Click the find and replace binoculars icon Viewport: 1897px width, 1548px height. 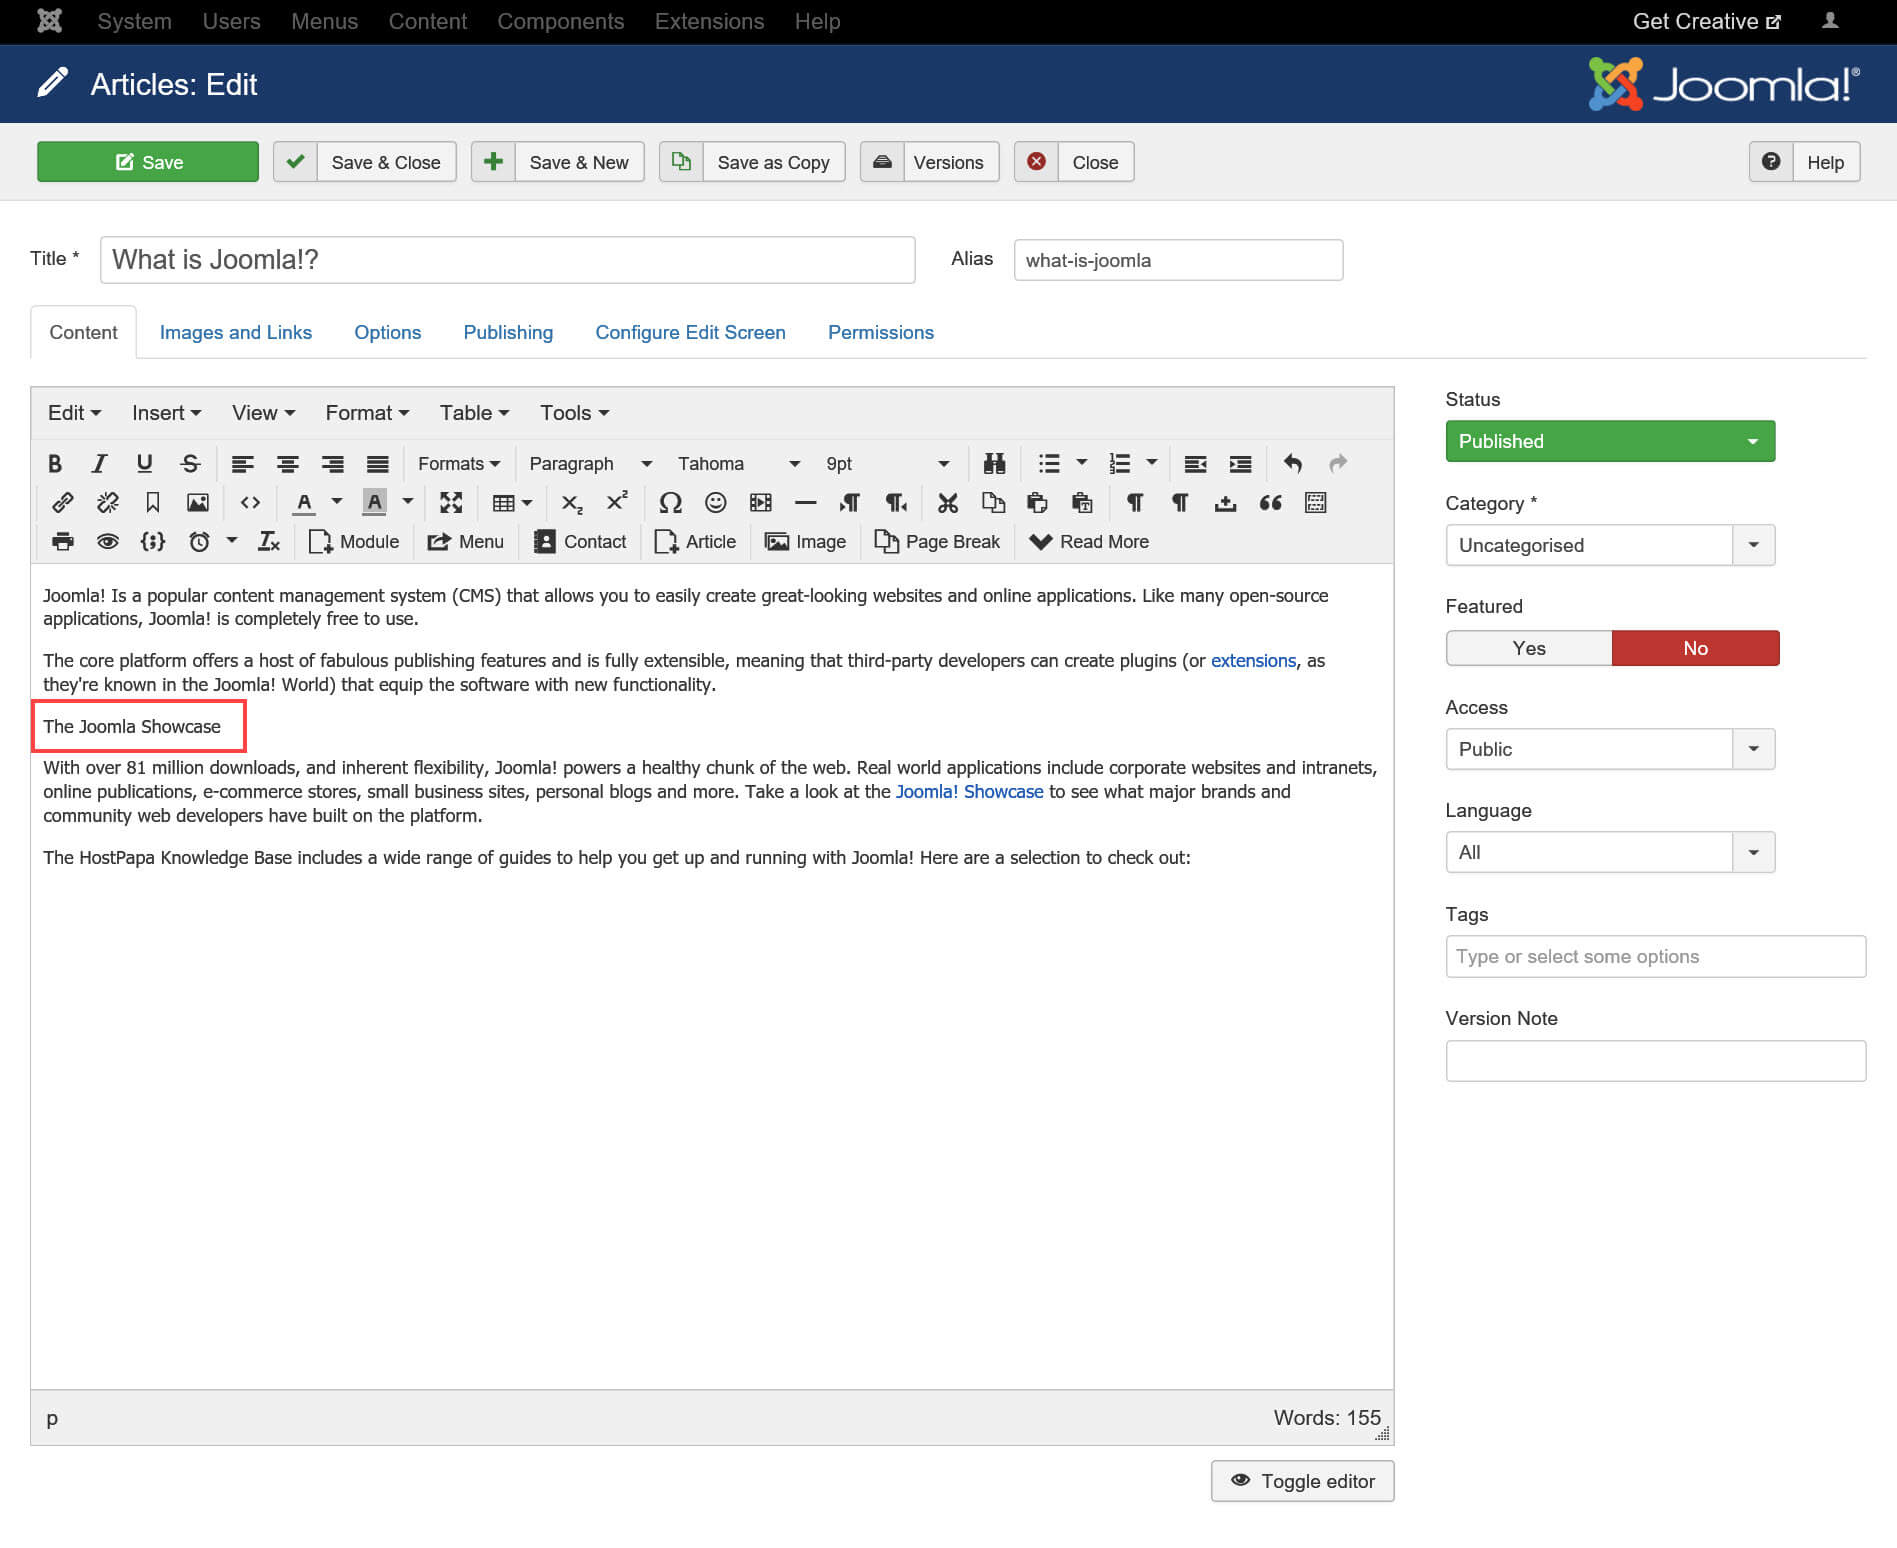click(993, 463)
